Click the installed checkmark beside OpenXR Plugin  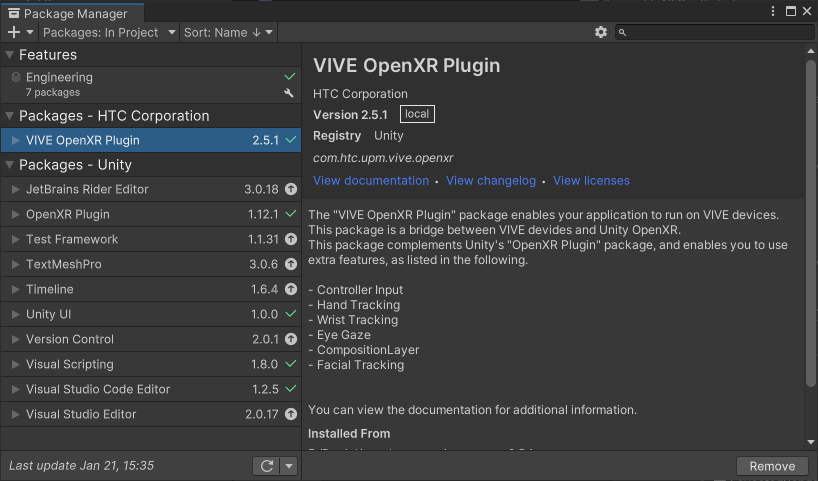291,214
